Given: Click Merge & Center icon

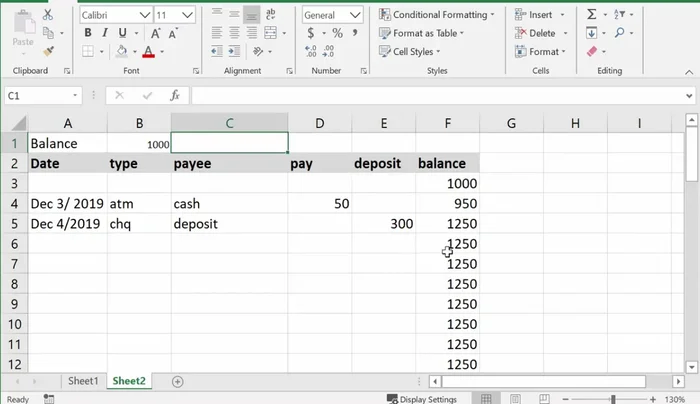Looking at the screenshot, I should pyautogui.click(x=271, y=33).
